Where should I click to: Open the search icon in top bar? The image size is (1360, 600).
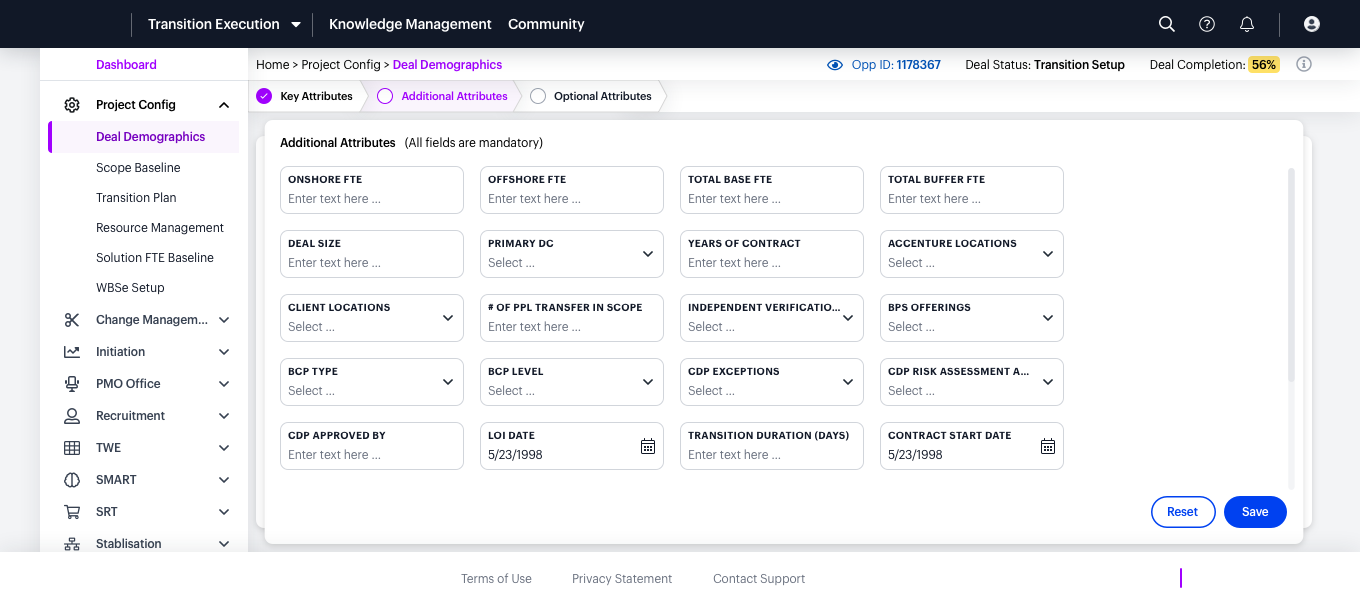1166,24
